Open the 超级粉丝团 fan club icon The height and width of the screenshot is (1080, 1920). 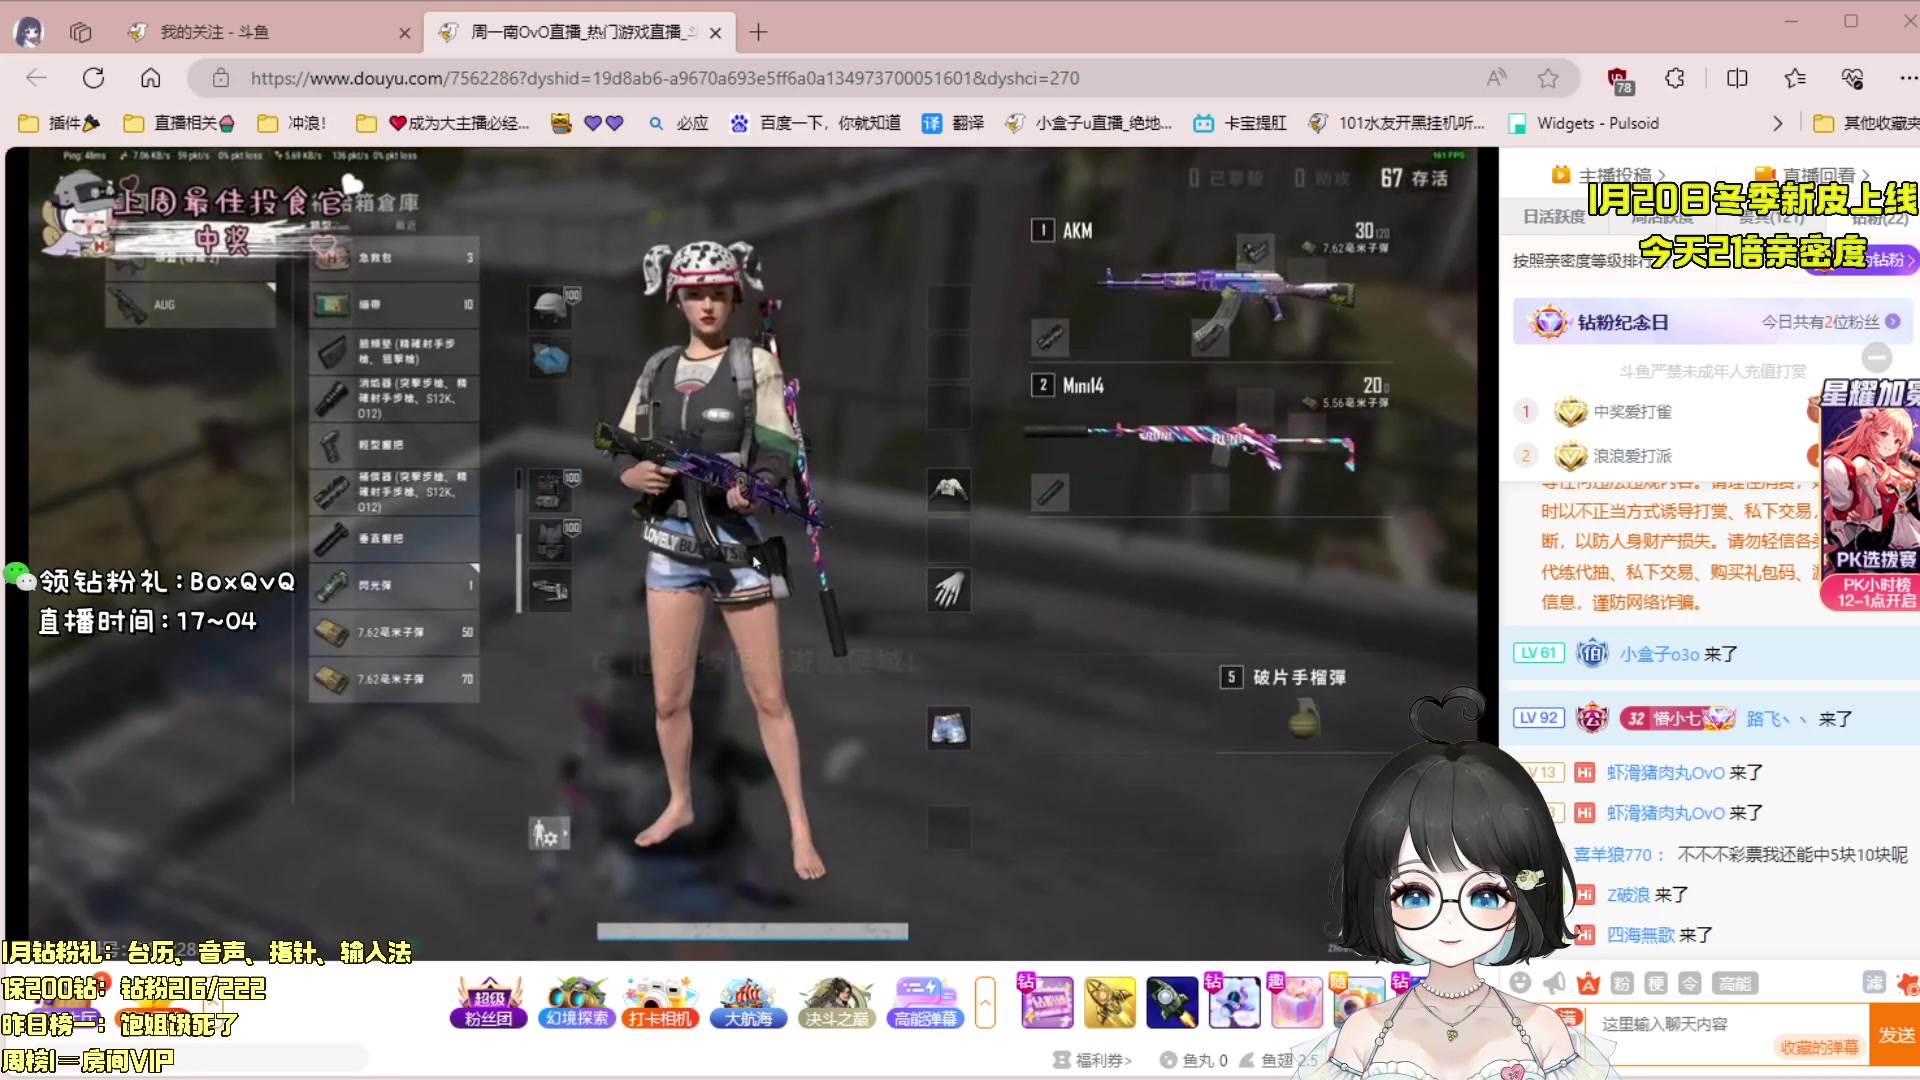coord(488,1000)
